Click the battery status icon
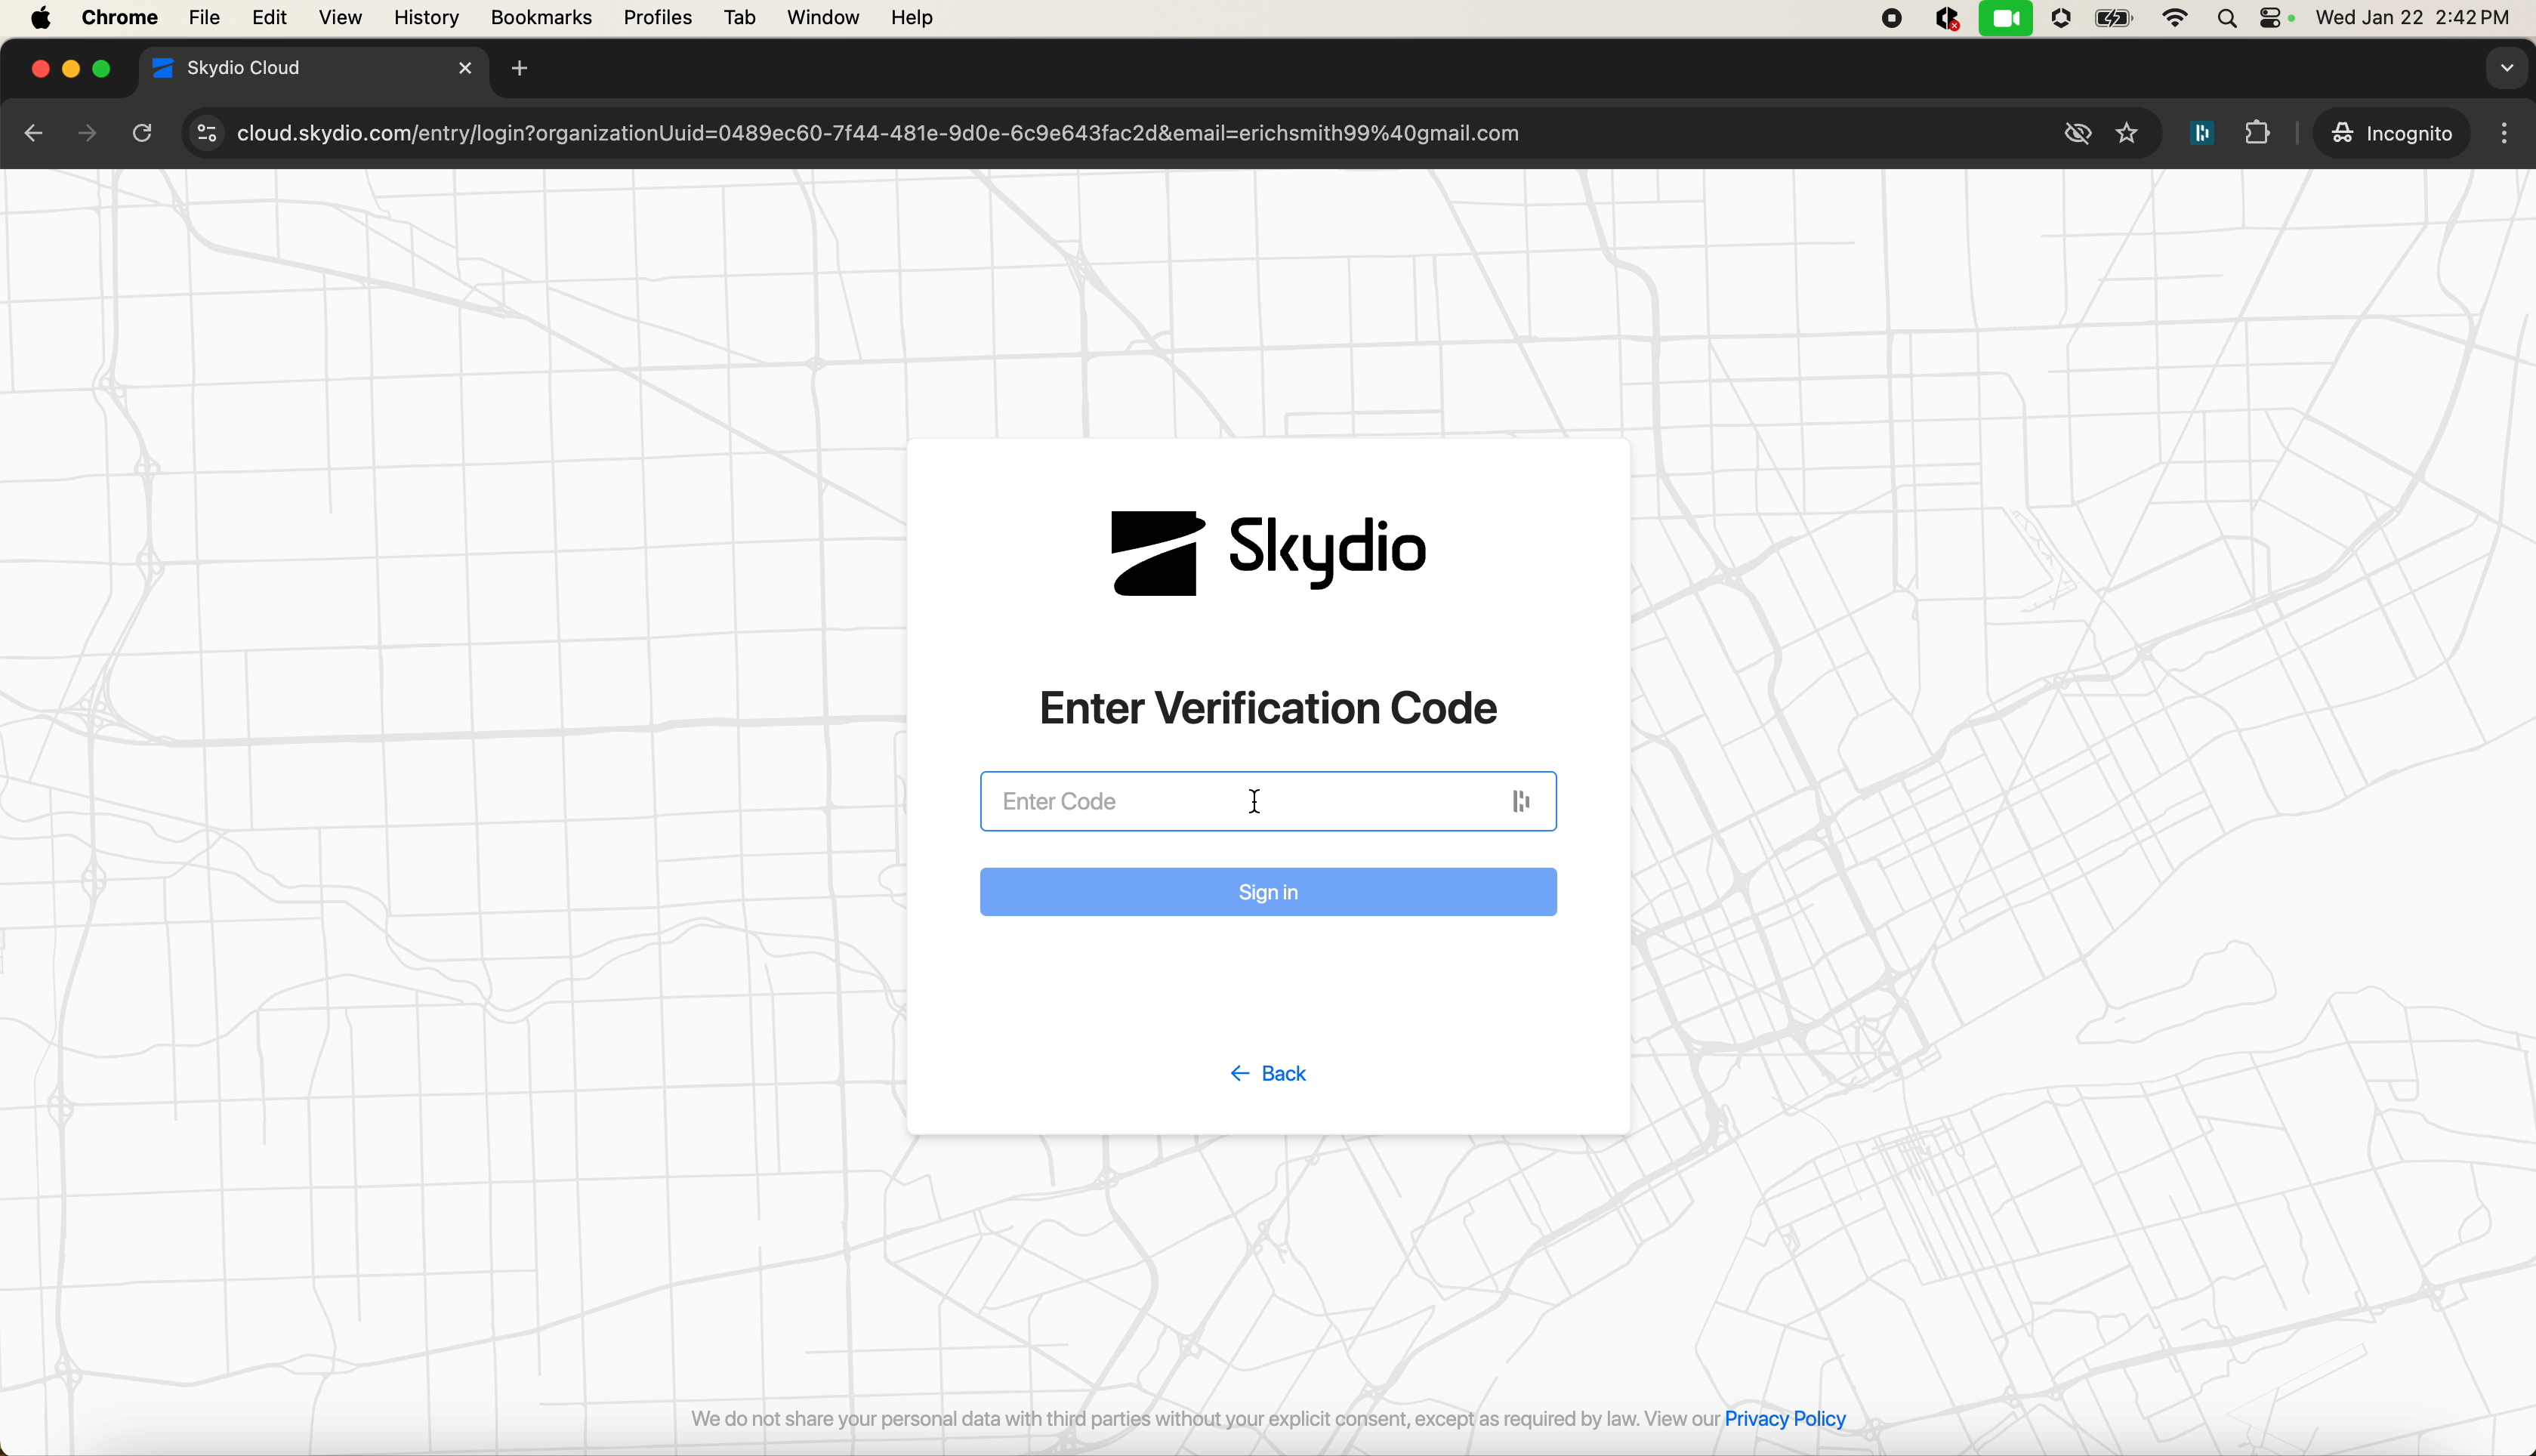Image resolution: width=2536 pixels, height=1456 pixels. 2114,19
